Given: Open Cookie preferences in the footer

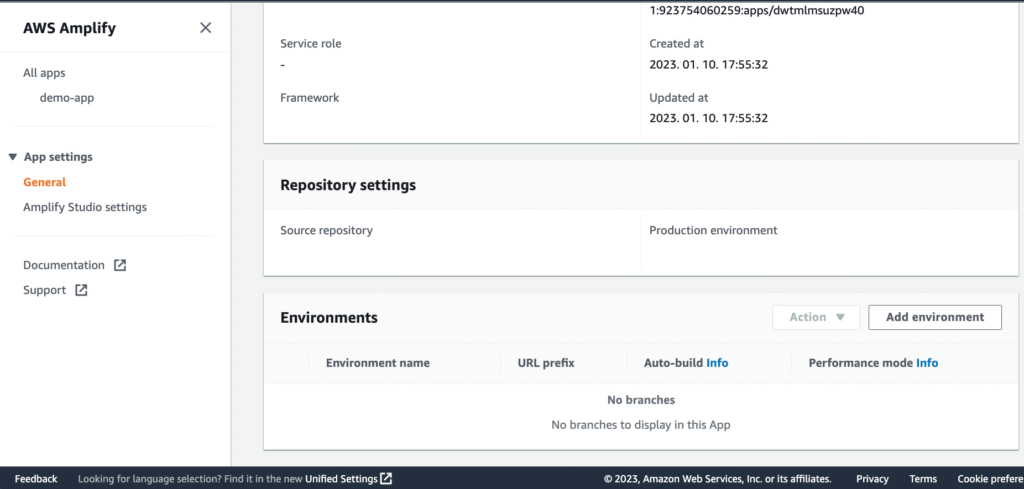Looking at the screenshot, I should tap(990, 479).
